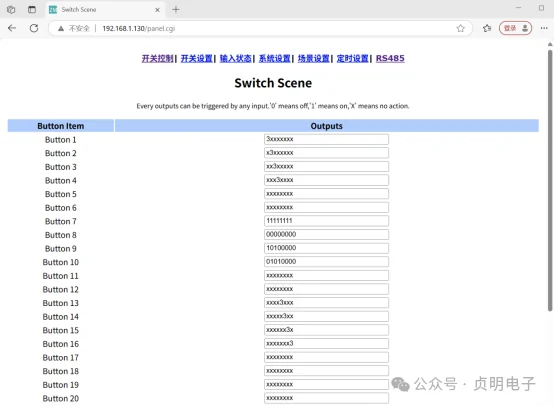Open the 开关控制 navigation link
Screen dimensions: 554x406
[x=158, y=58]
